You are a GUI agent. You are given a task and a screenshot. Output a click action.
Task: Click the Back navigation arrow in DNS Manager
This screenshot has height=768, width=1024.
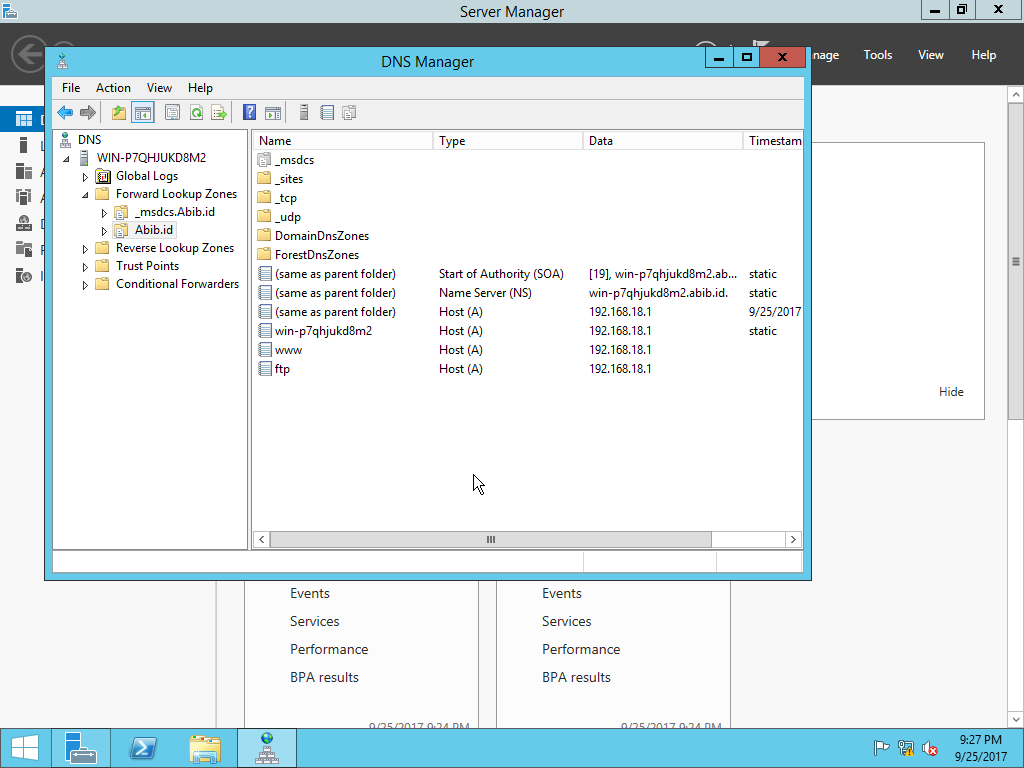[65, 112]
